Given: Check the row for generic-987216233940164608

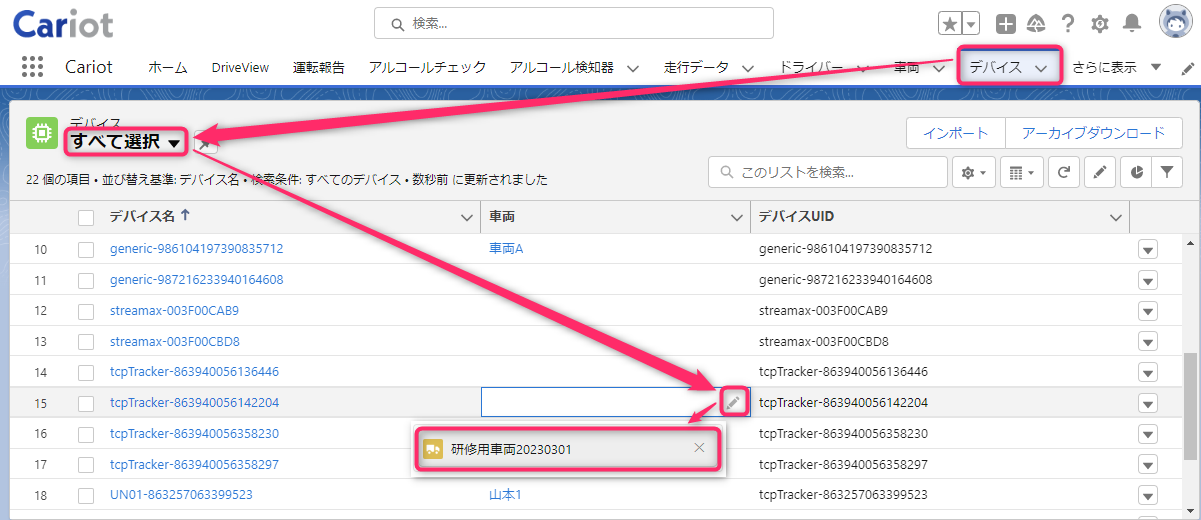Looking at the screenshot, I should click(86, 280).
